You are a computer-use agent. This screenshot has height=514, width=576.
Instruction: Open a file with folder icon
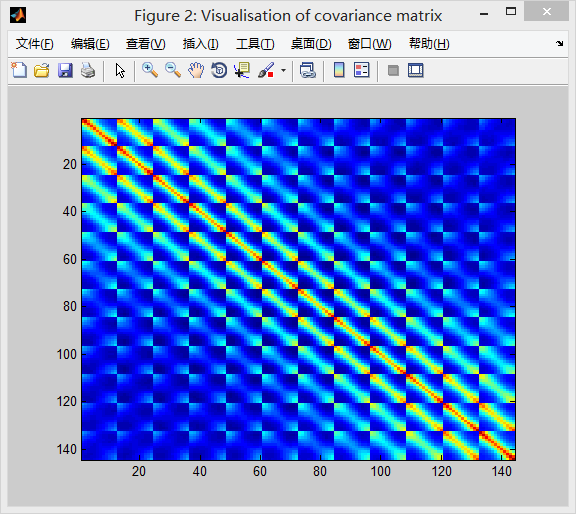42,70
